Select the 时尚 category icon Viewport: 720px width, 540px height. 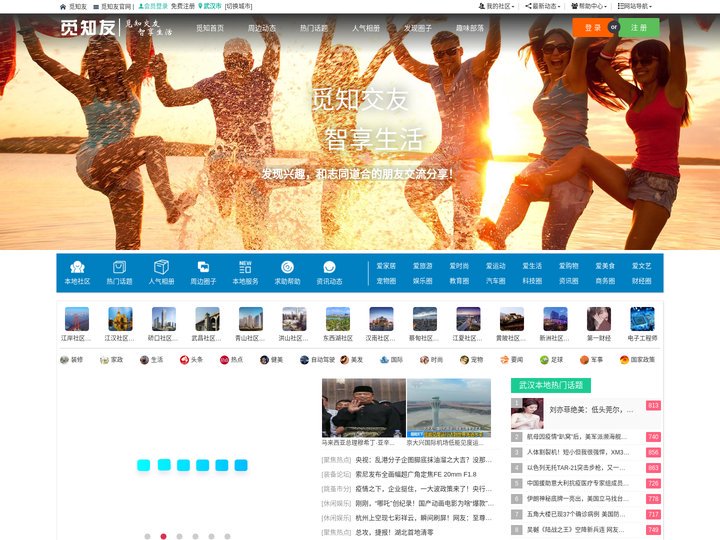424,360
